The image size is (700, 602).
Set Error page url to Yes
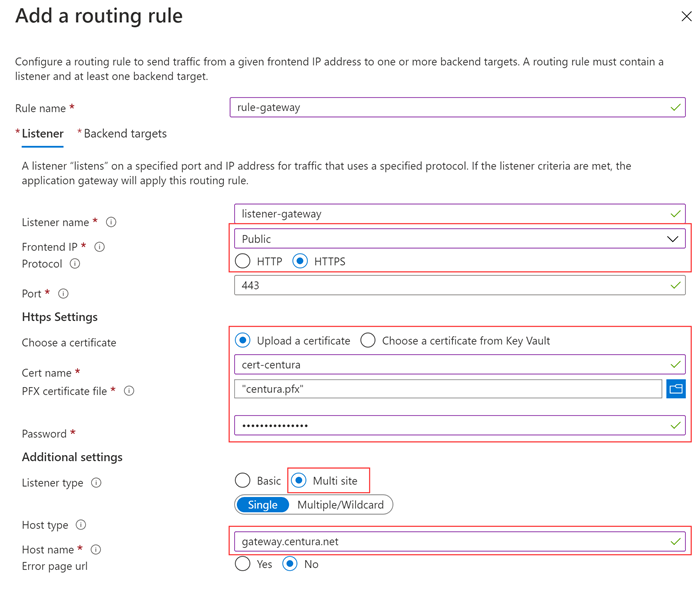coord(242,564)
